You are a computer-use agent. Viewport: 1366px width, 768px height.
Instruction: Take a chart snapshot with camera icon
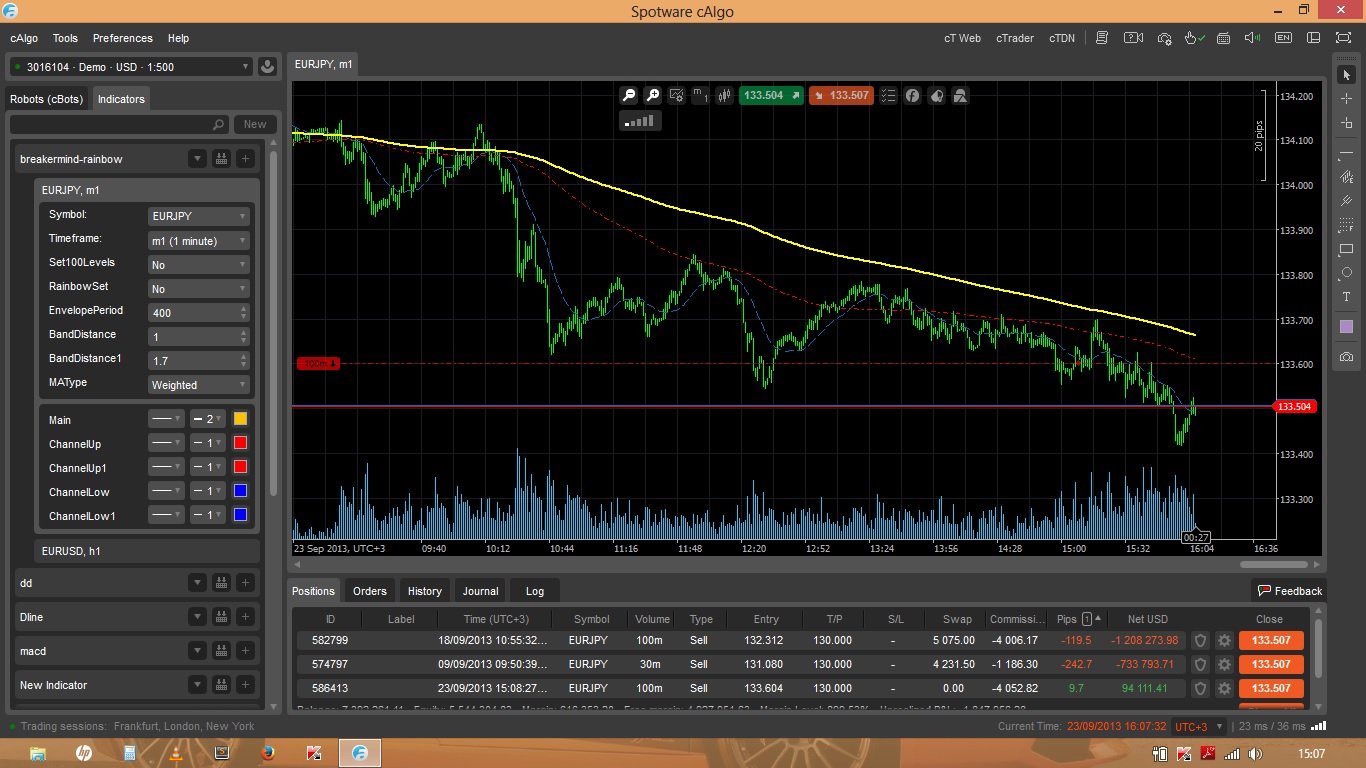(x=1346, y=357)
